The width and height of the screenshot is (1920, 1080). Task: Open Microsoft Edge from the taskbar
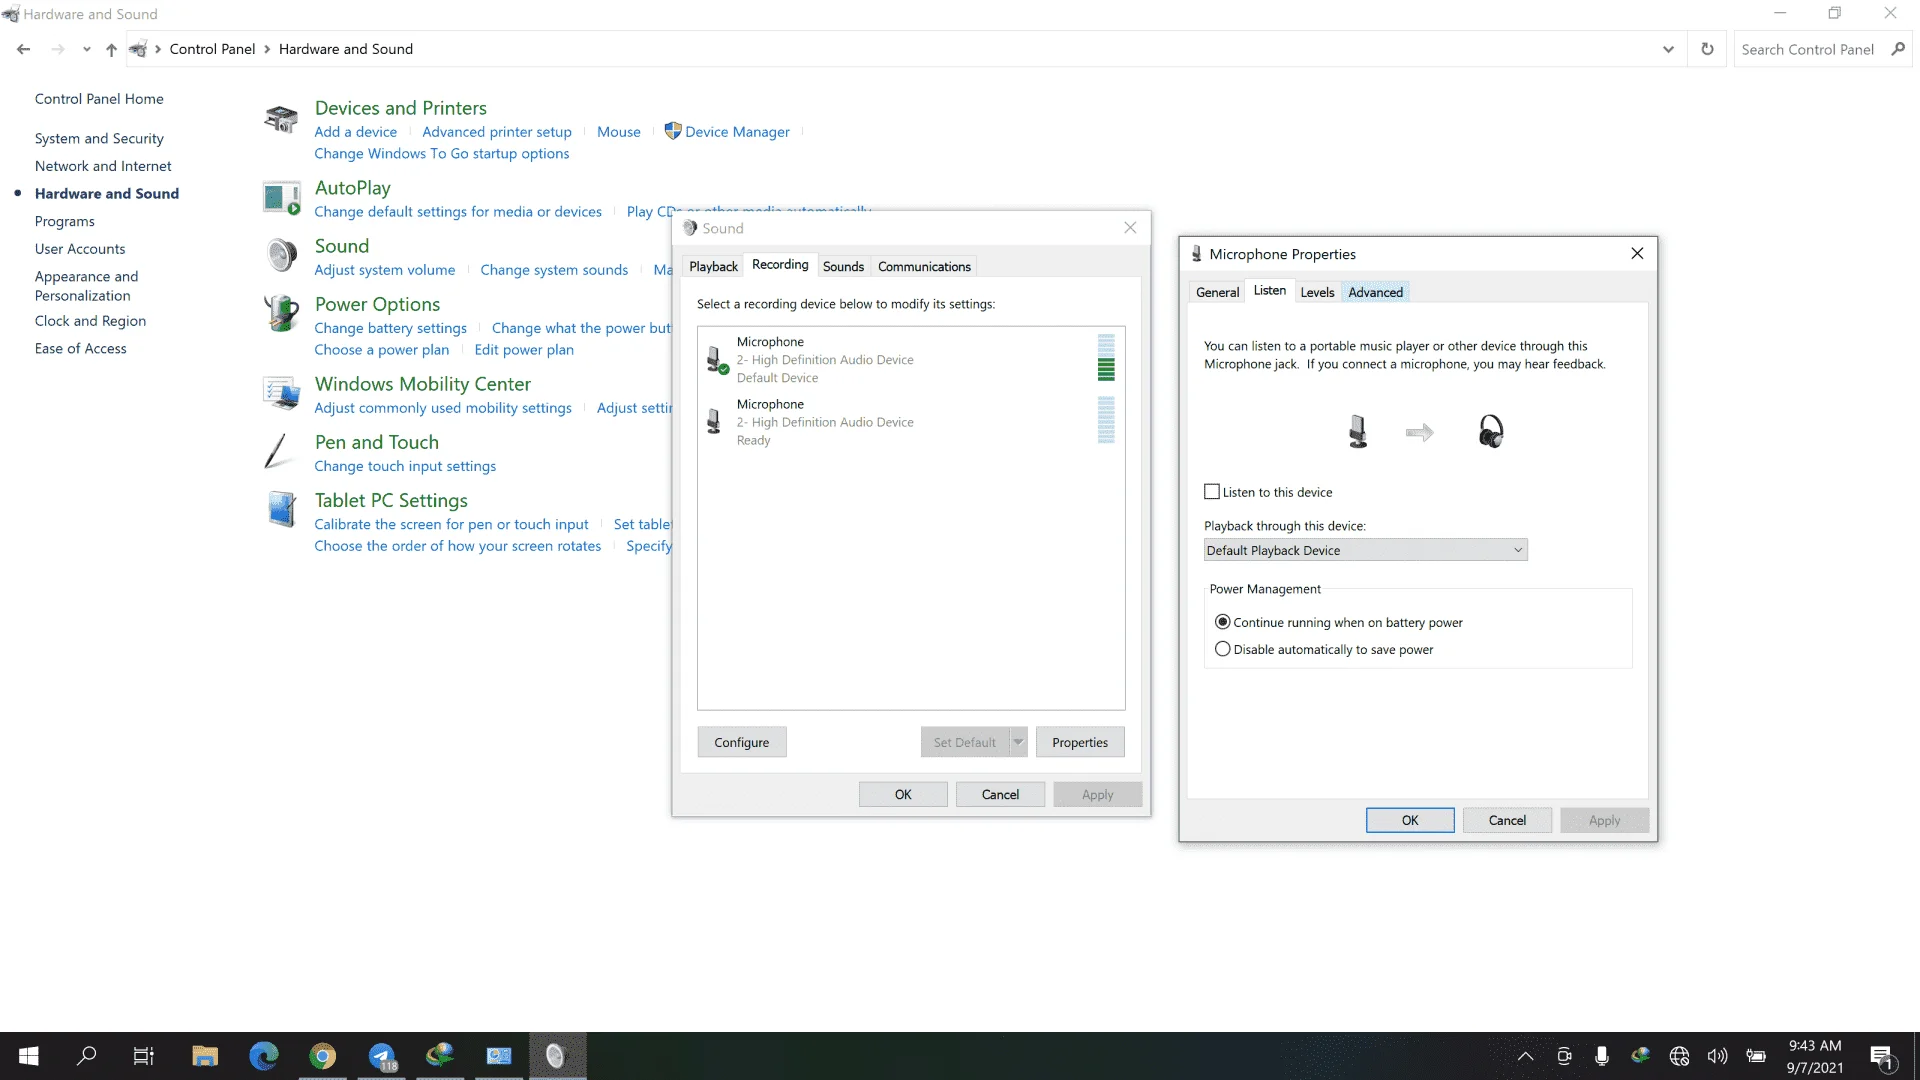tap(264, 1056)
